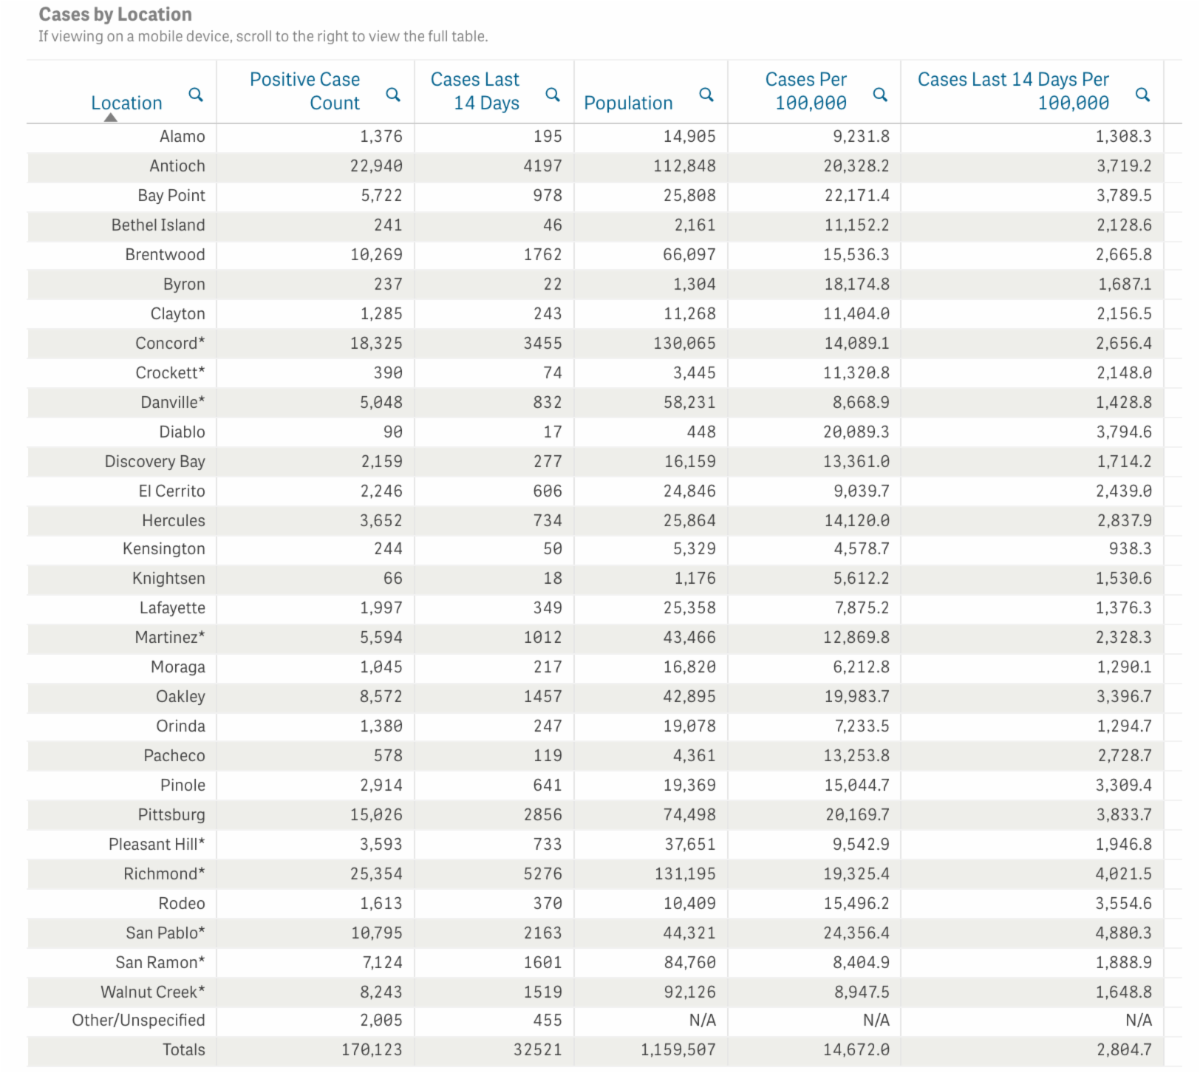The image size is (1200, 1073).
Task: Click search icon for Cases Per 100,000
Action: coord(880,95)
